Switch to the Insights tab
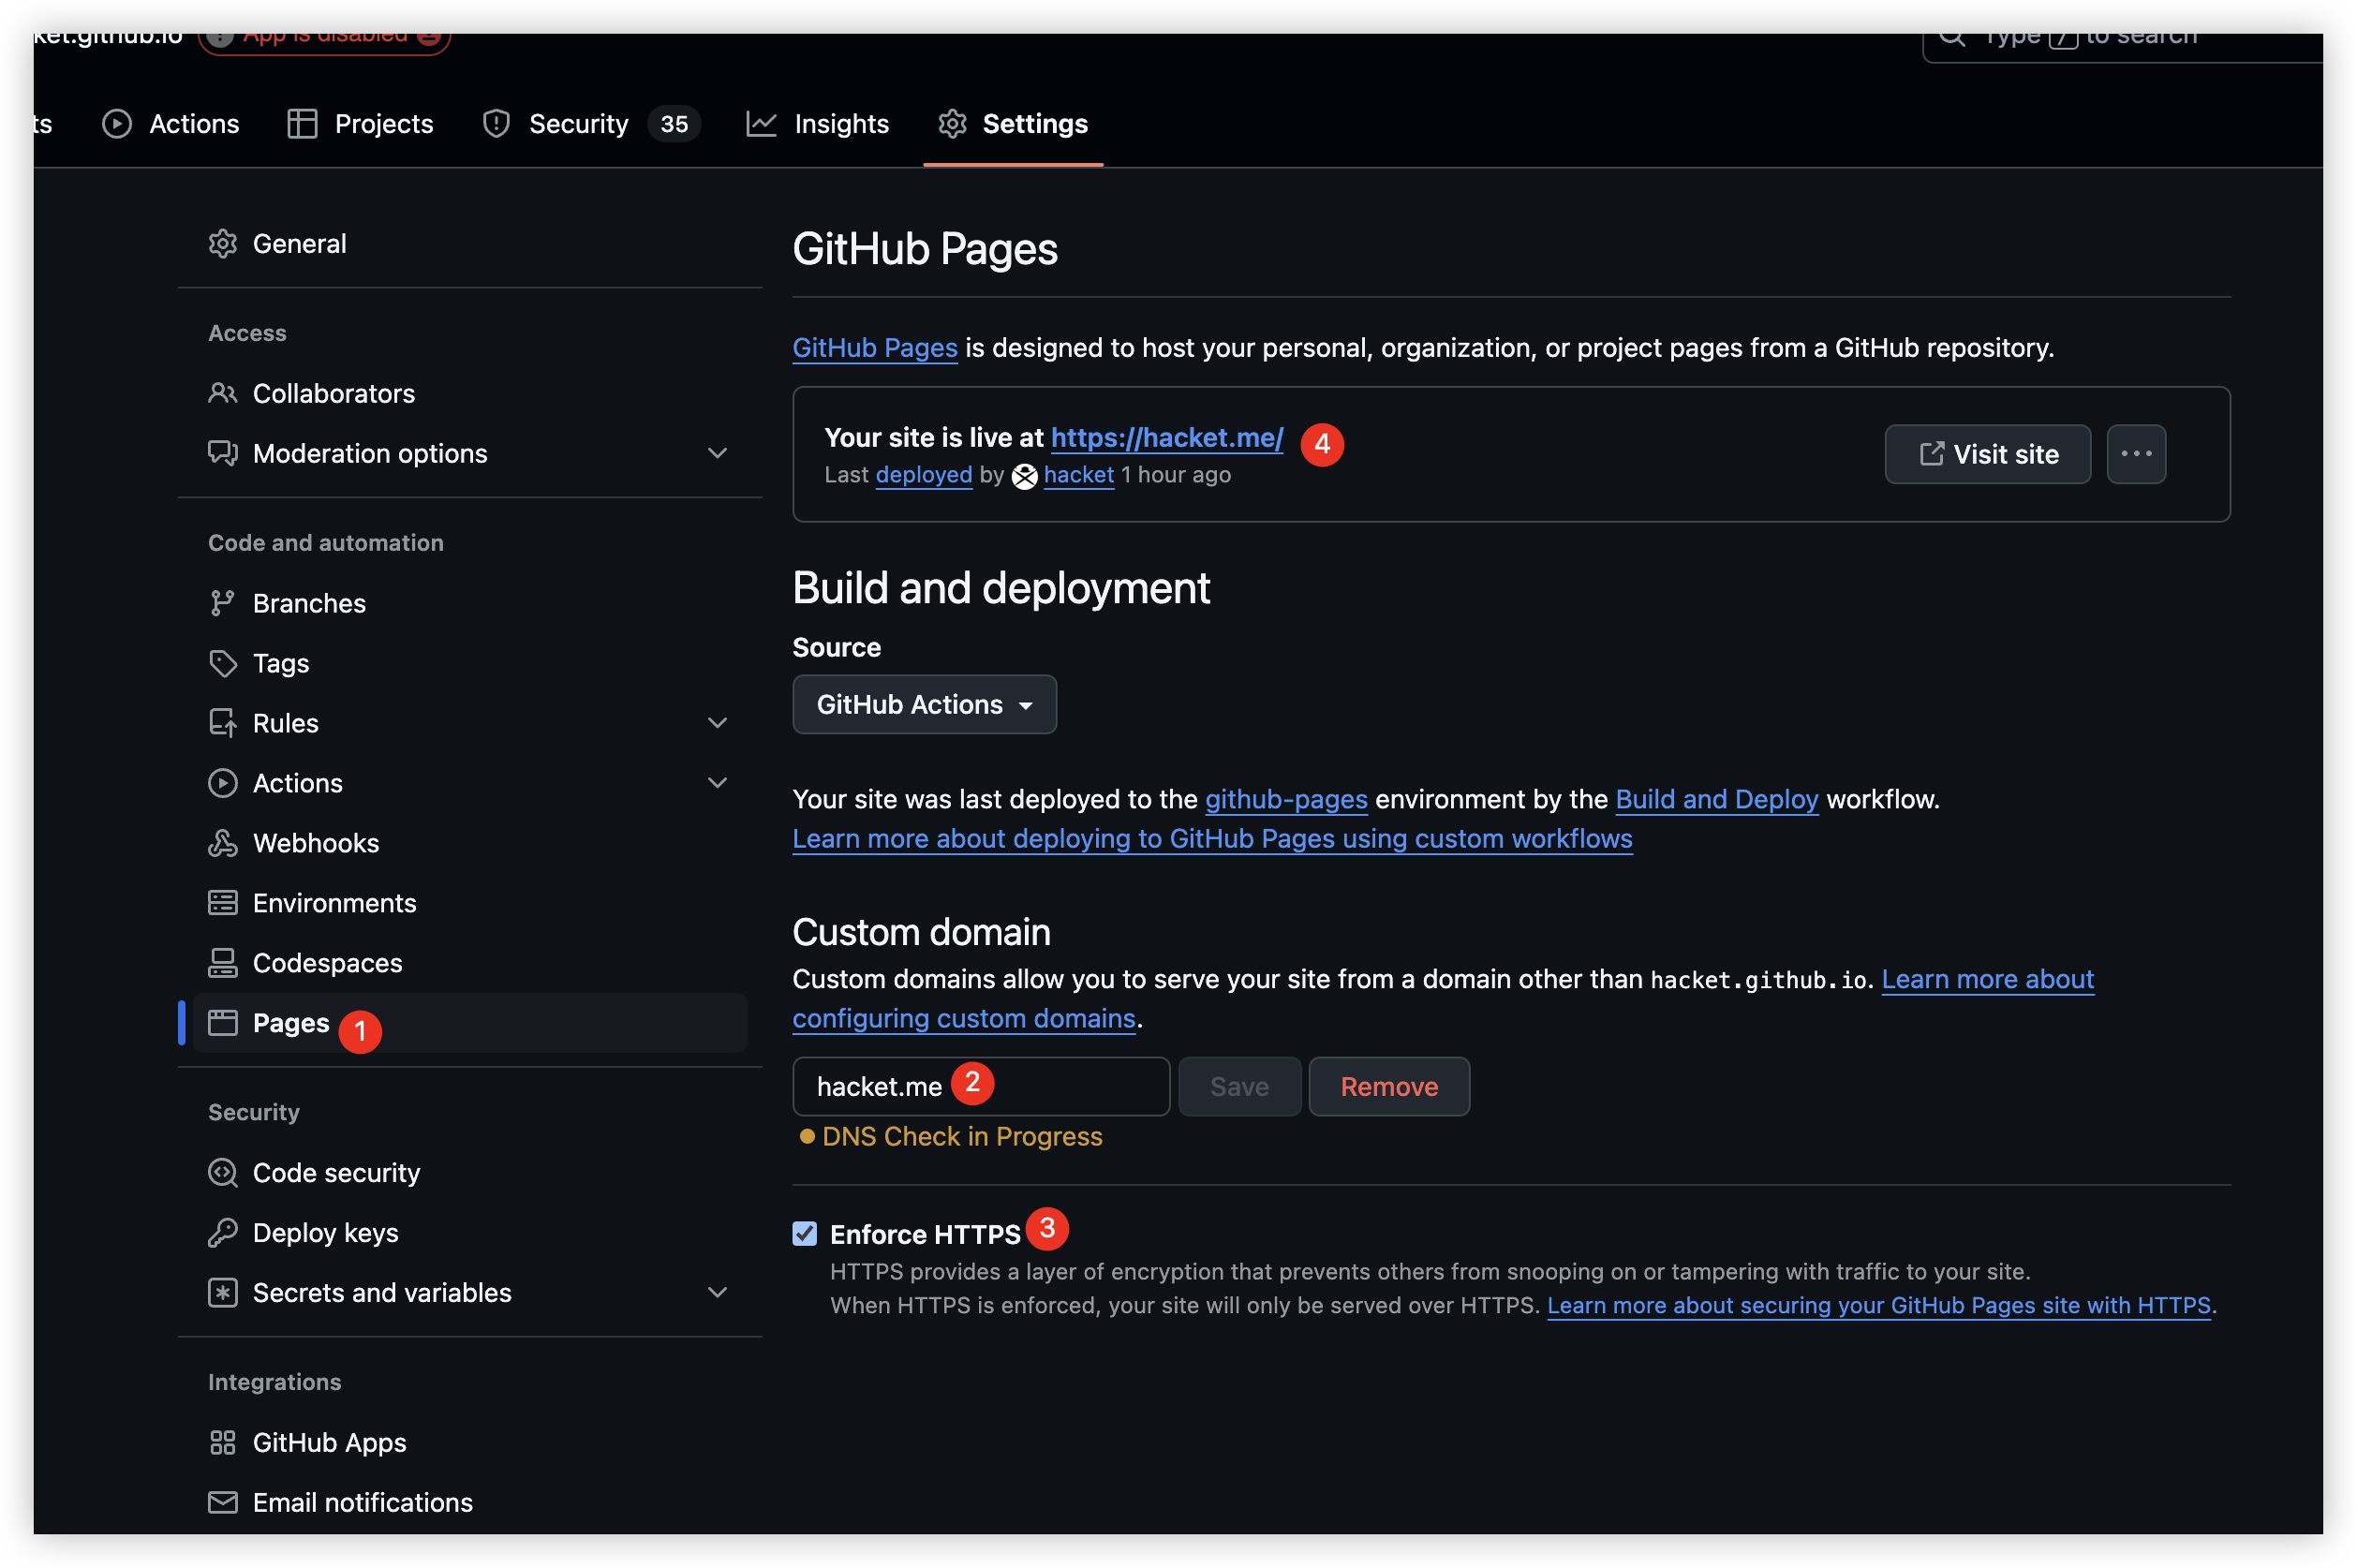The image size is (2357, 1568). point(818,124)
